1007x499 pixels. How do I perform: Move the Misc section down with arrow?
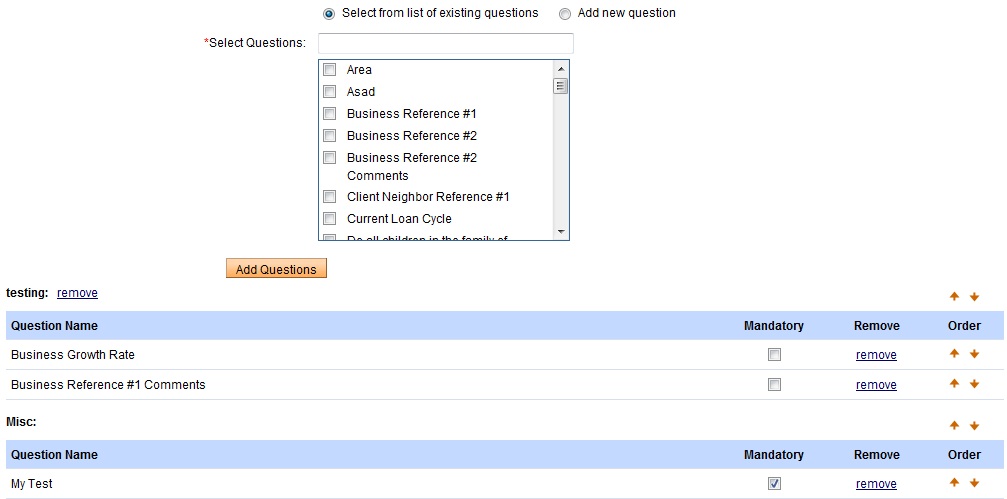coord(974,426)
